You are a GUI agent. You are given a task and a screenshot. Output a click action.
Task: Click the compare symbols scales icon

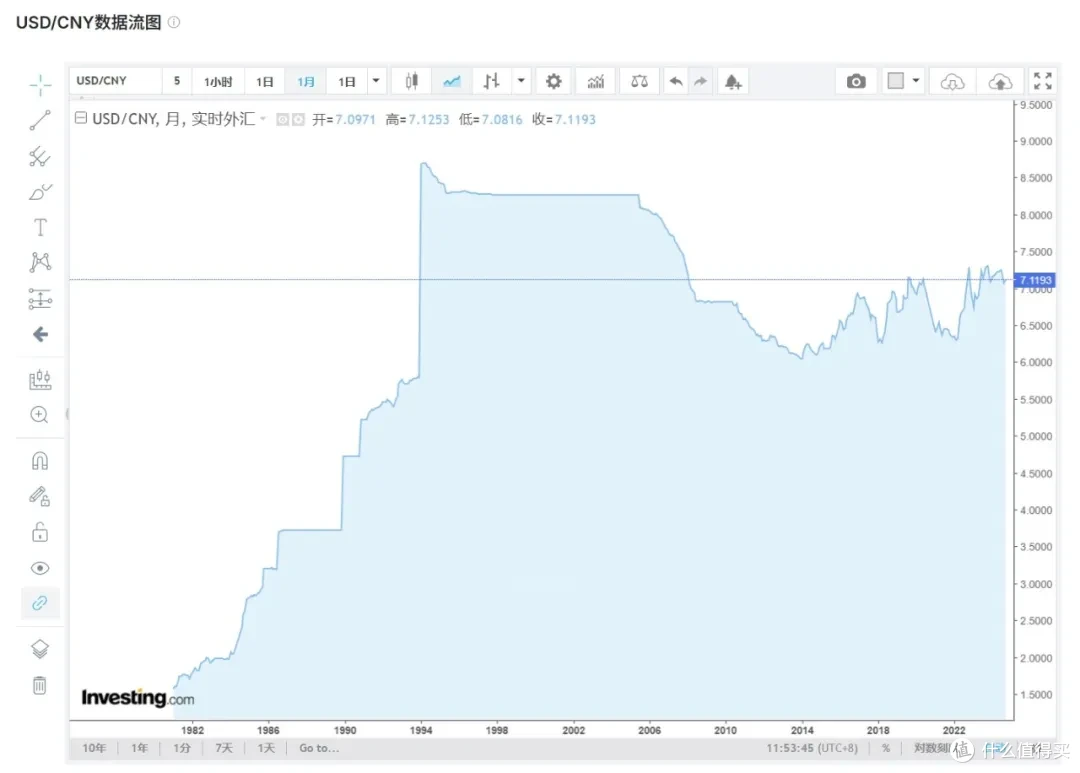coord(639,81)
